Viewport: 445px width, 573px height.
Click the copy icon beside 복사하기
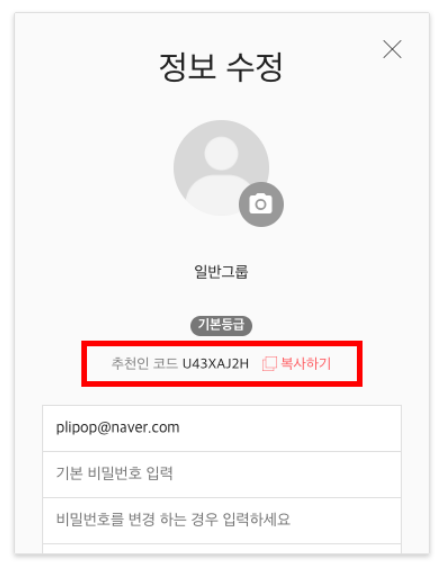[269, 364]
